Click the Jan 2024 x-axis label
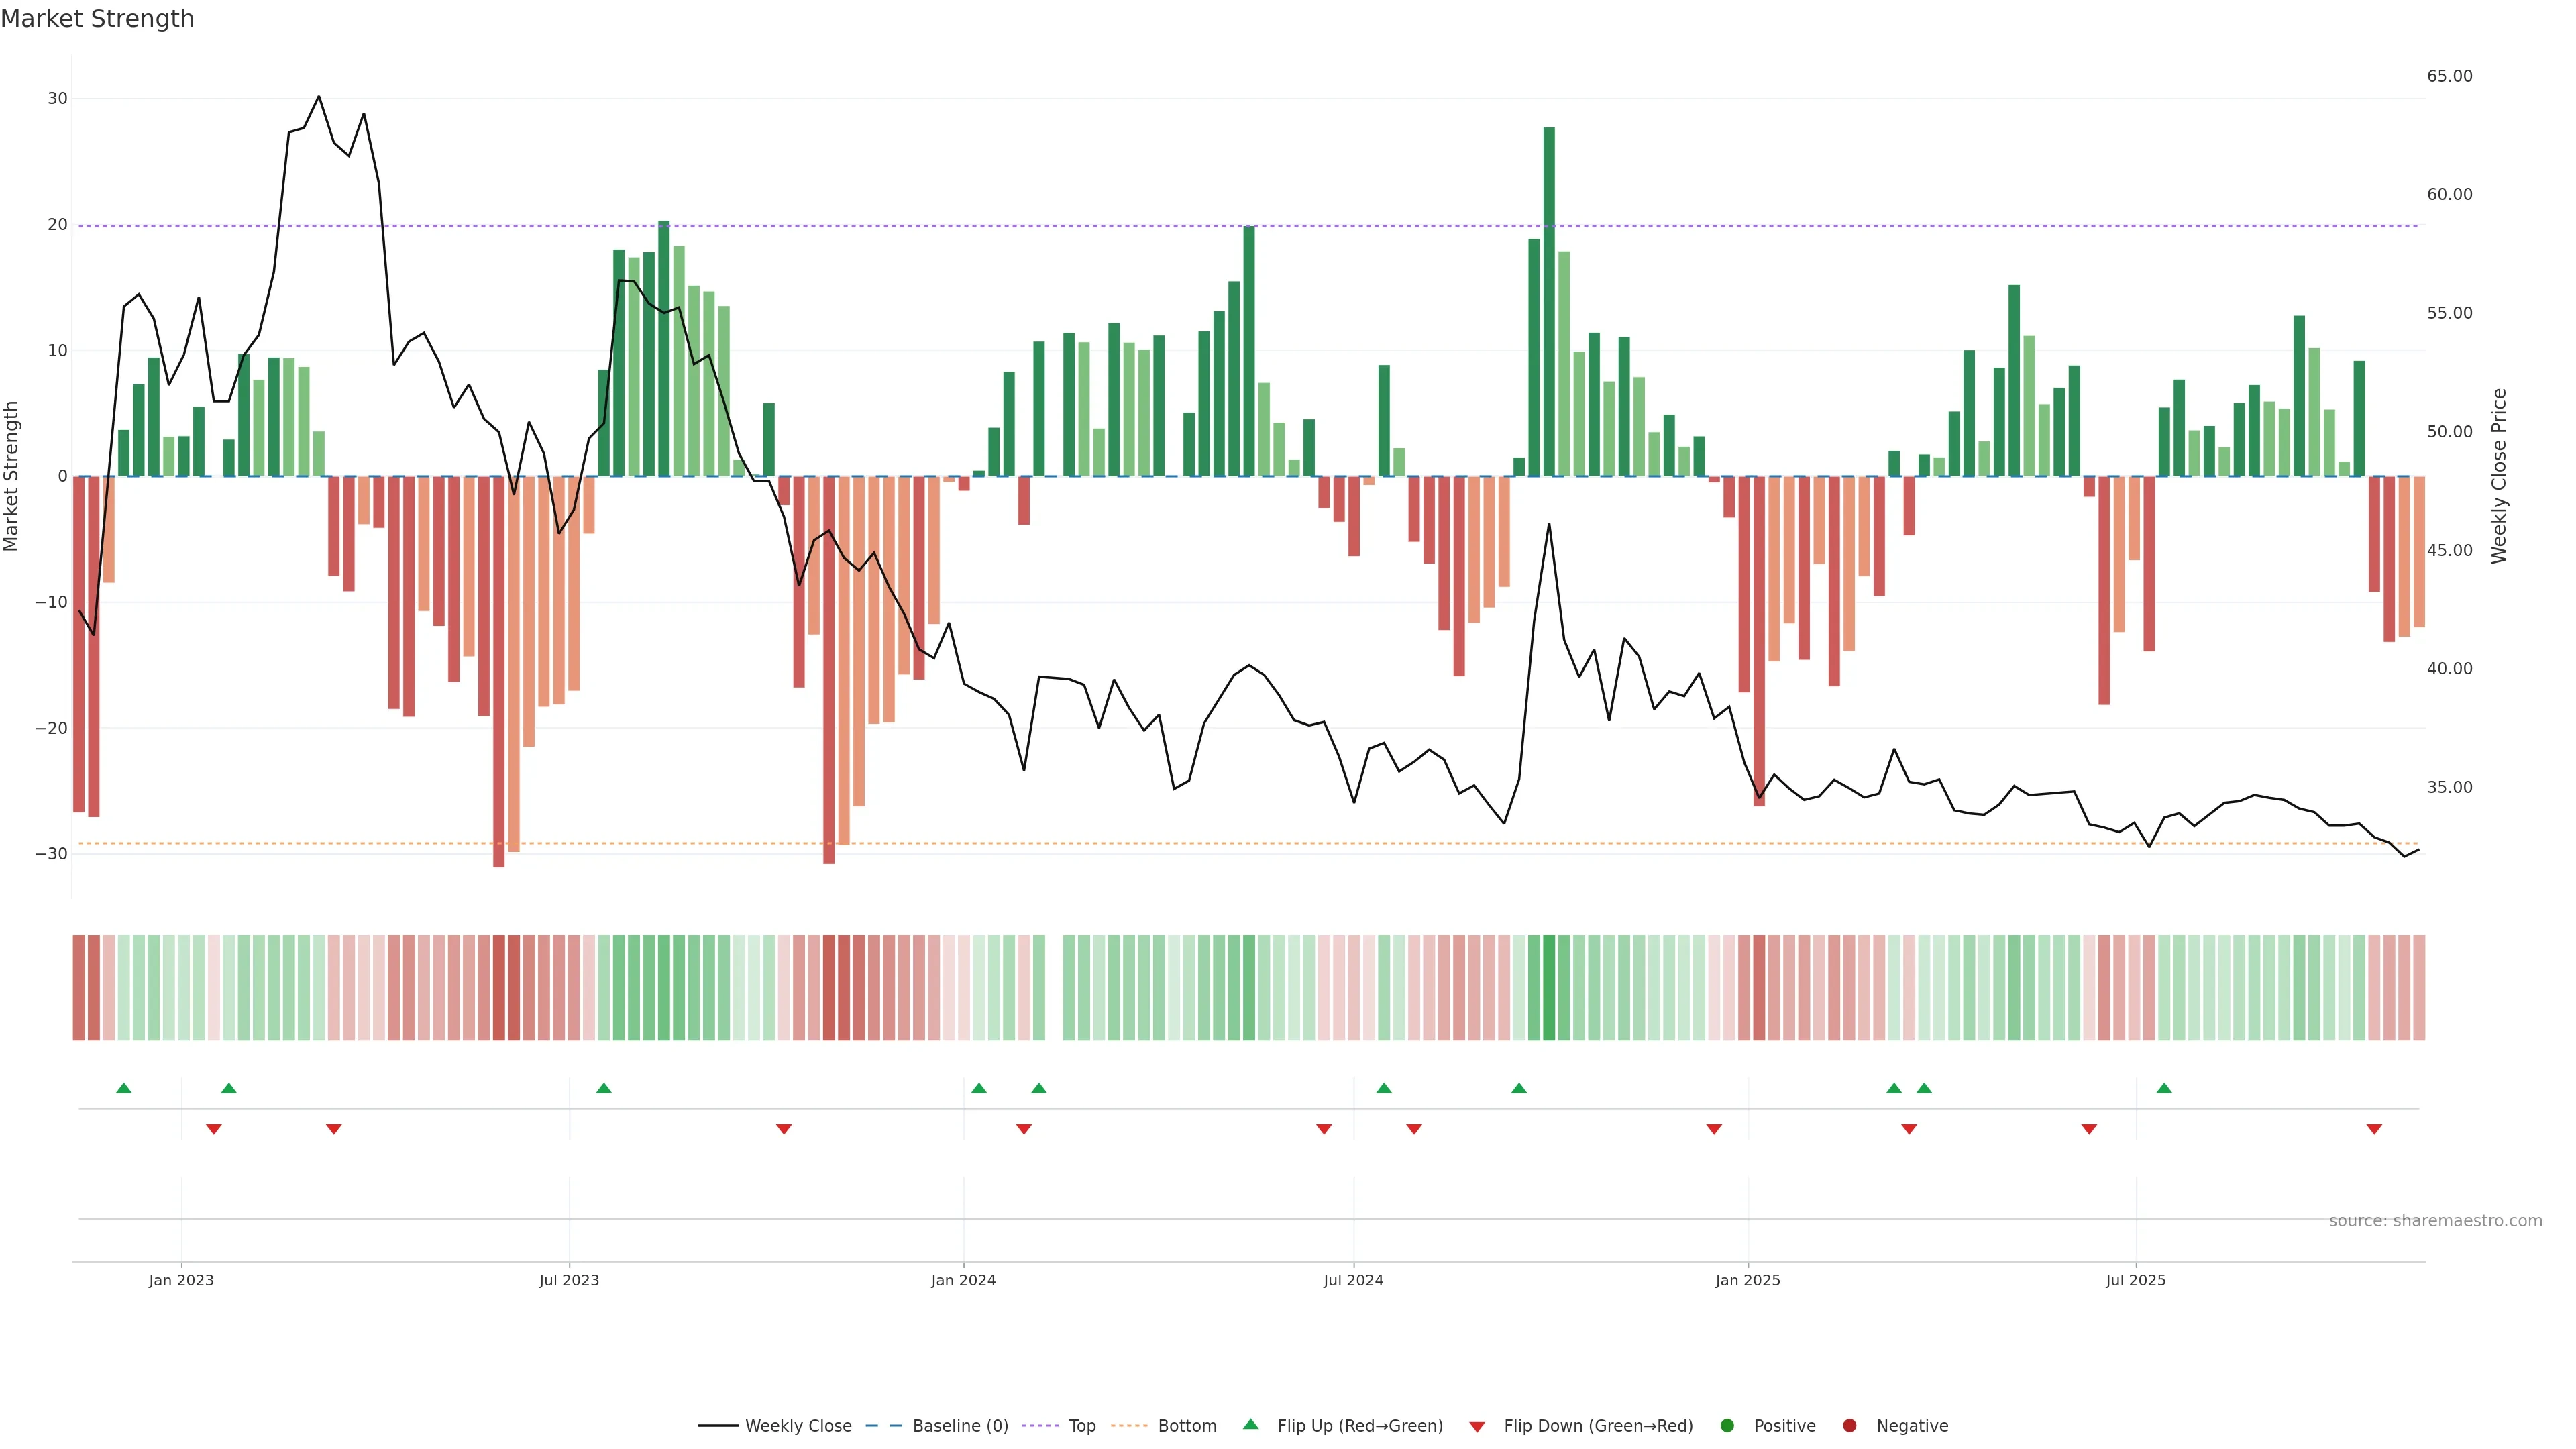 [963, 1280]
